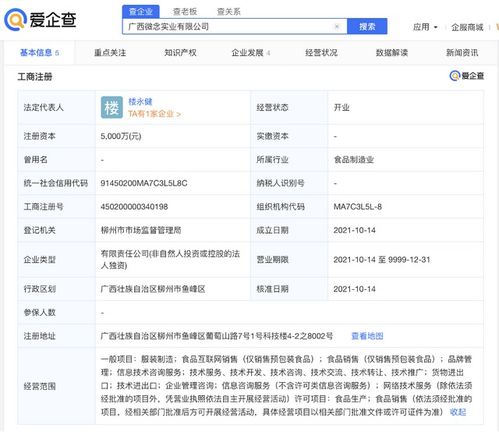Click administrative division 广西壮族自治区柳州市鱼峰区
499x432 pixels.
[153, 289]
